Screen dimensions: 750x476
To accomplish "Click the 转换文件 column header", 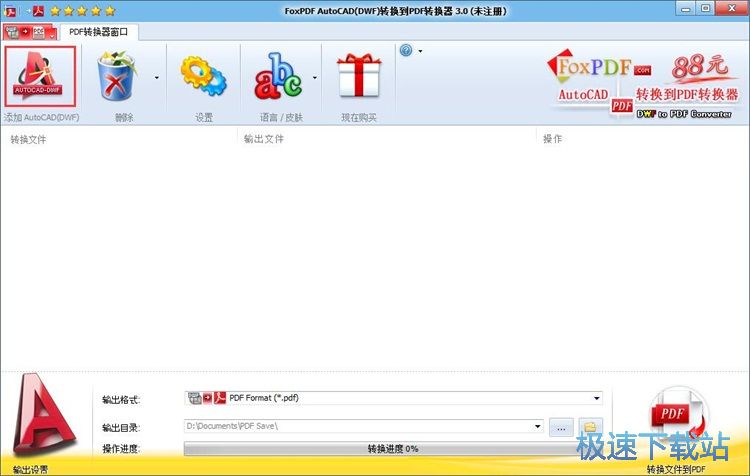I will pos(28,139).
